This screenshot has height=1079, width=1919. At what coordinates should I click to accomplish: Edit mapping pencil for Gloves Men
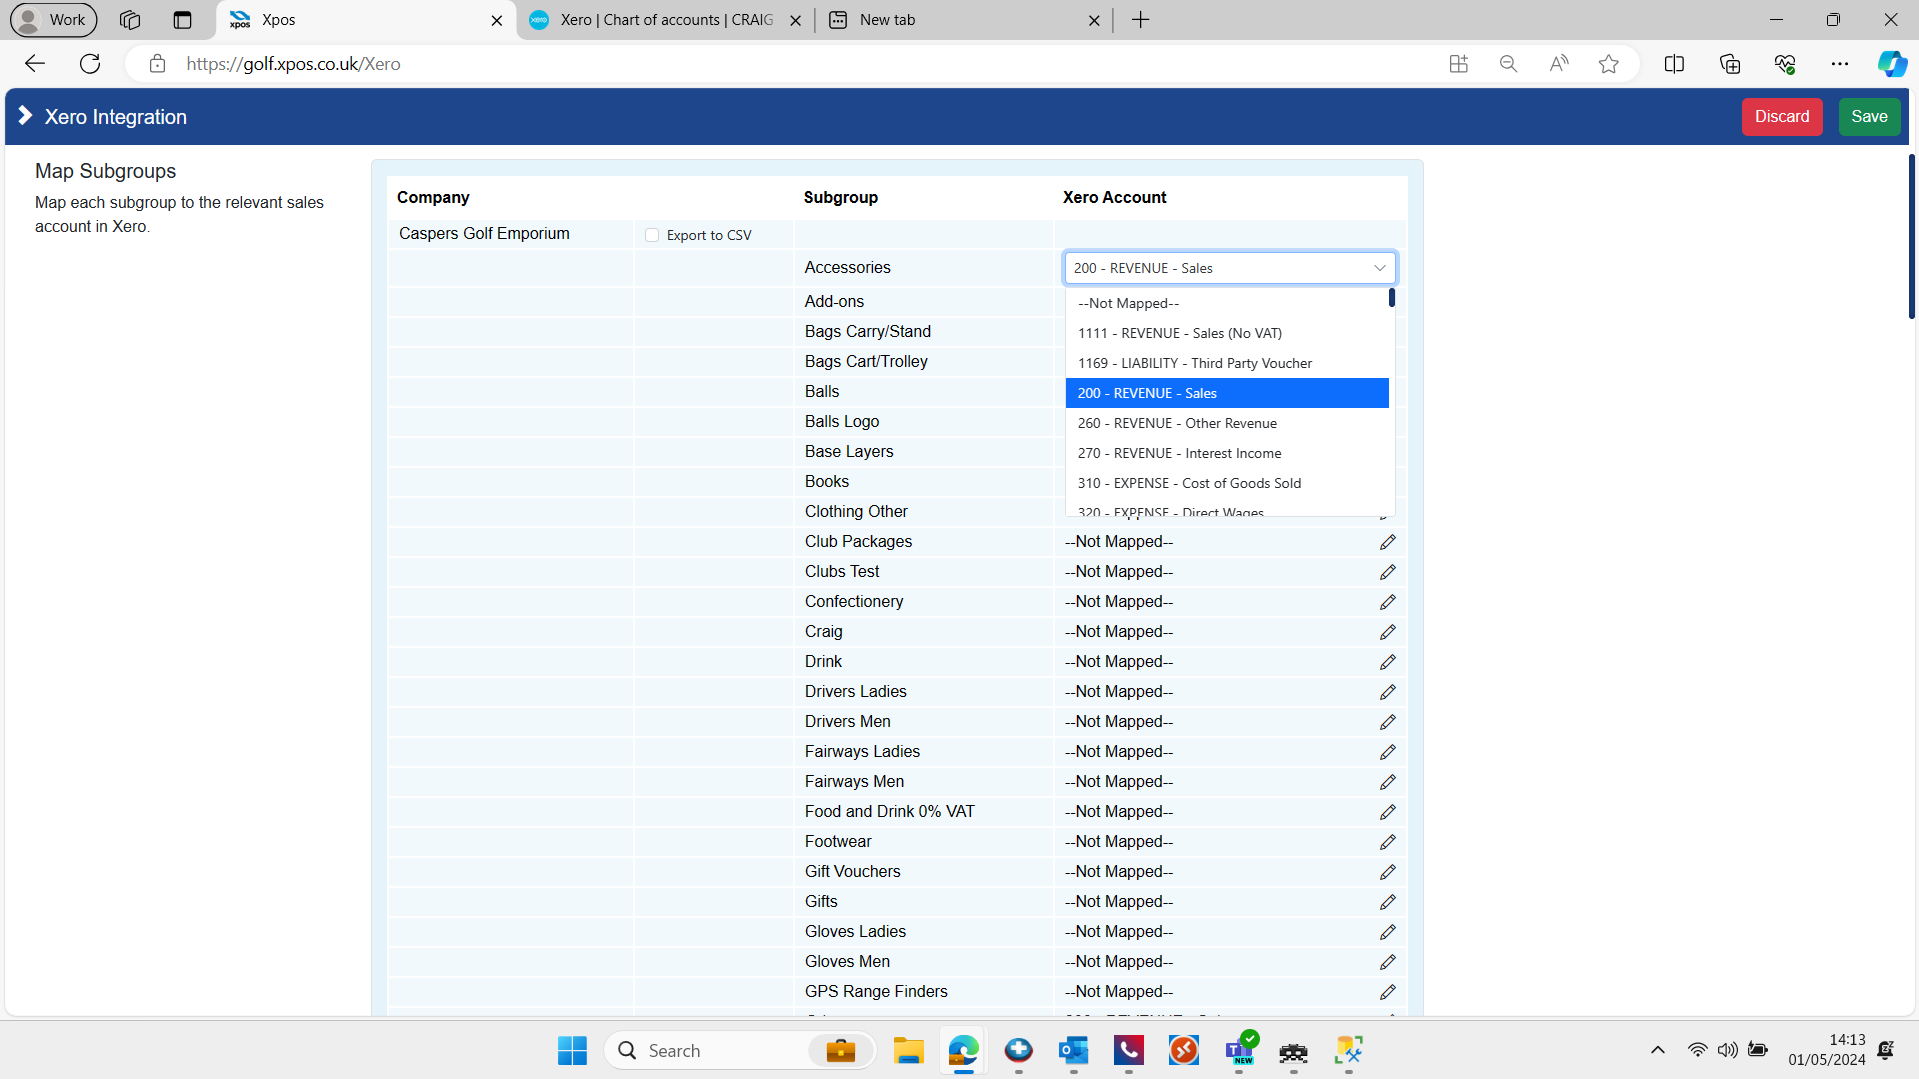click(1387, 962)
